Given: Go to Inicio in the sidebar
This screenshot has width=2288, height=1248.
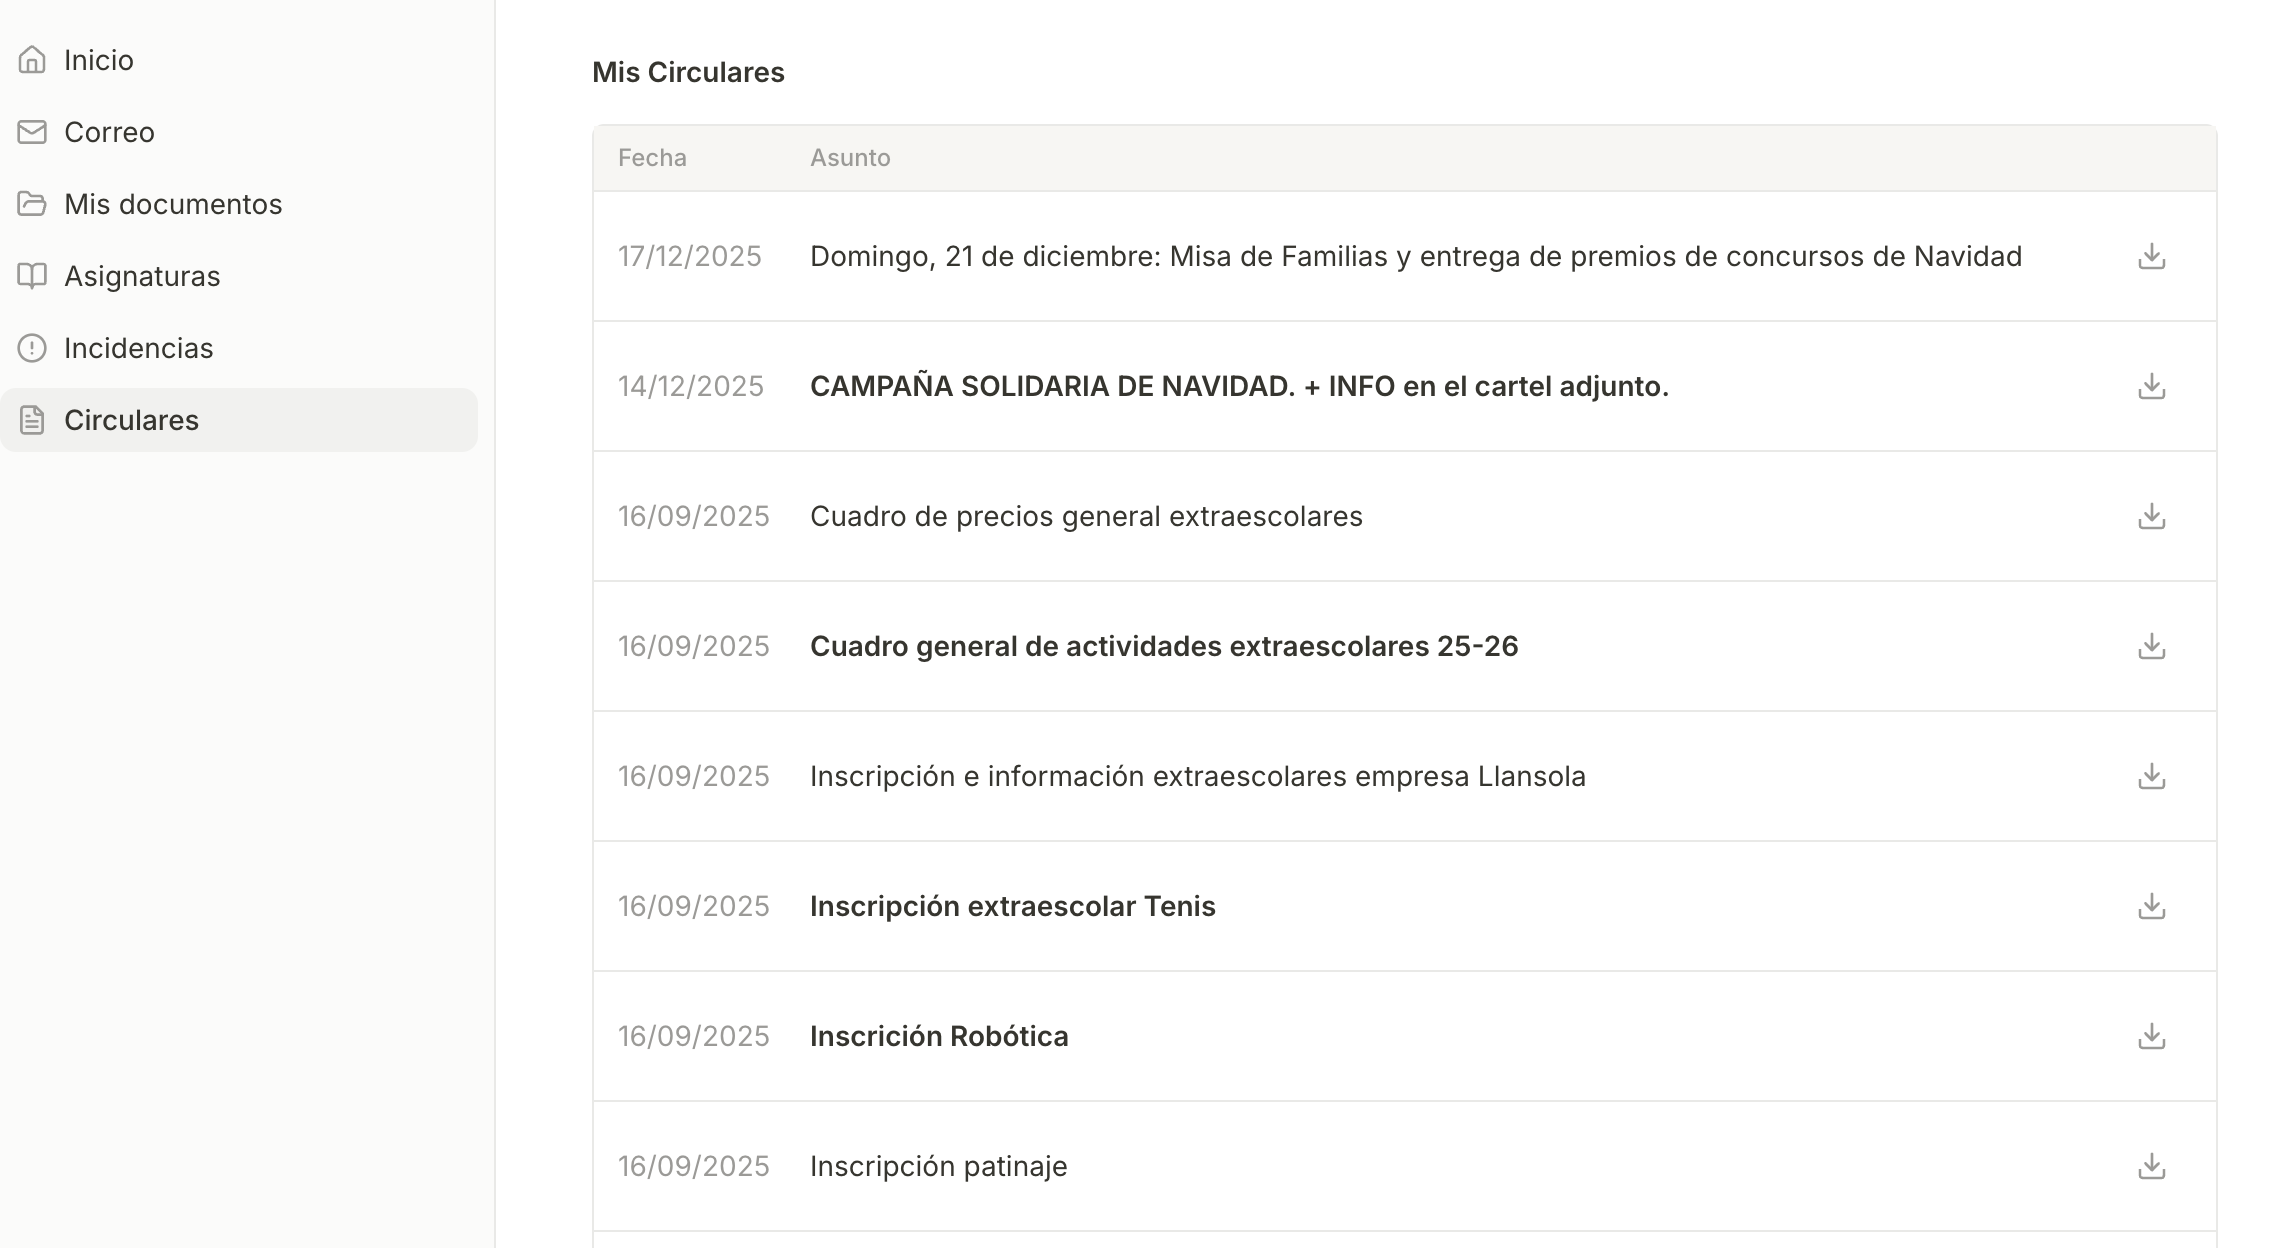Looking at the screenshot, I should click(x=98, y=60).
